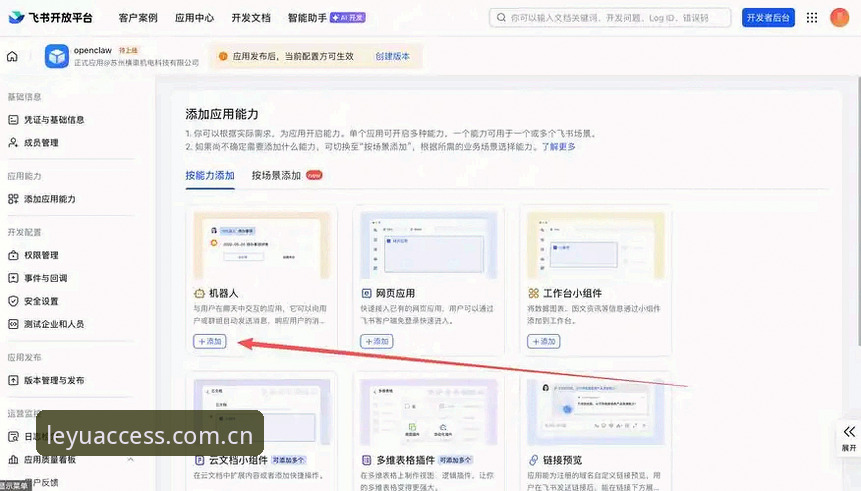
Task: Click the Feishu Open Platform logo
Action: coord(51,18)
